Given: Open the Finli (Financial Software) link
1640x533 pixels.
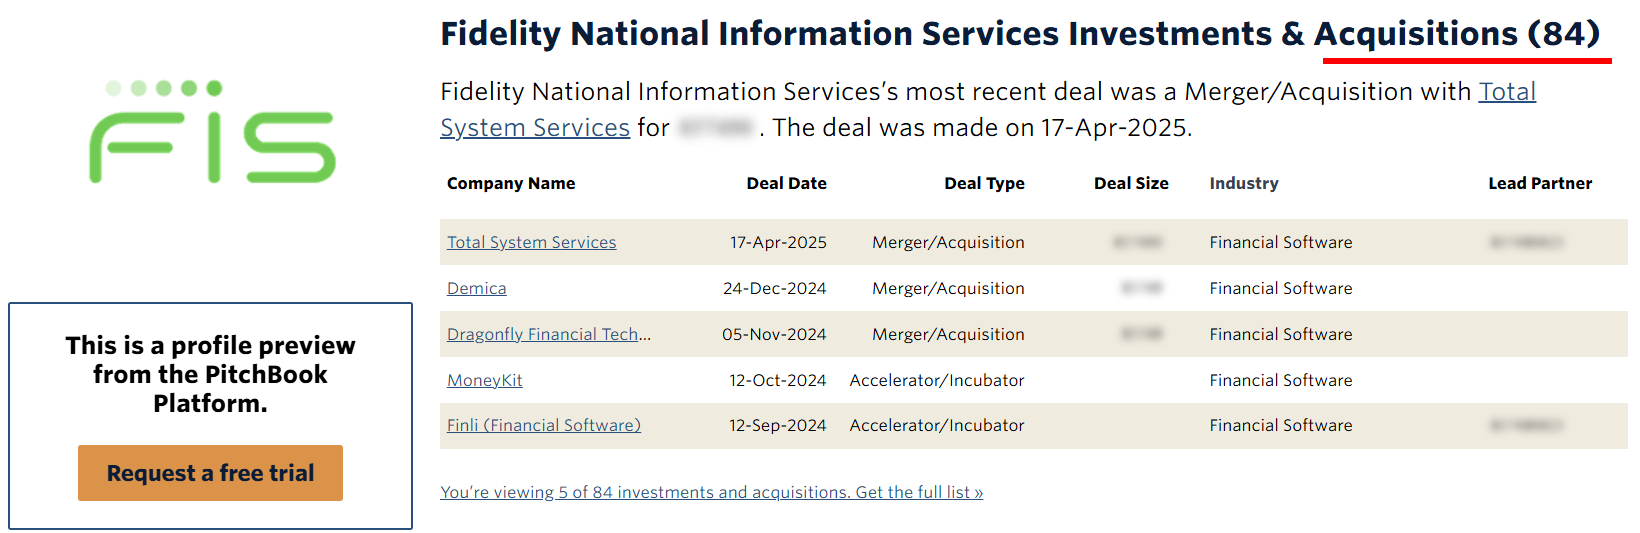Looking at the screenshot, I should [x=543, y=425].
